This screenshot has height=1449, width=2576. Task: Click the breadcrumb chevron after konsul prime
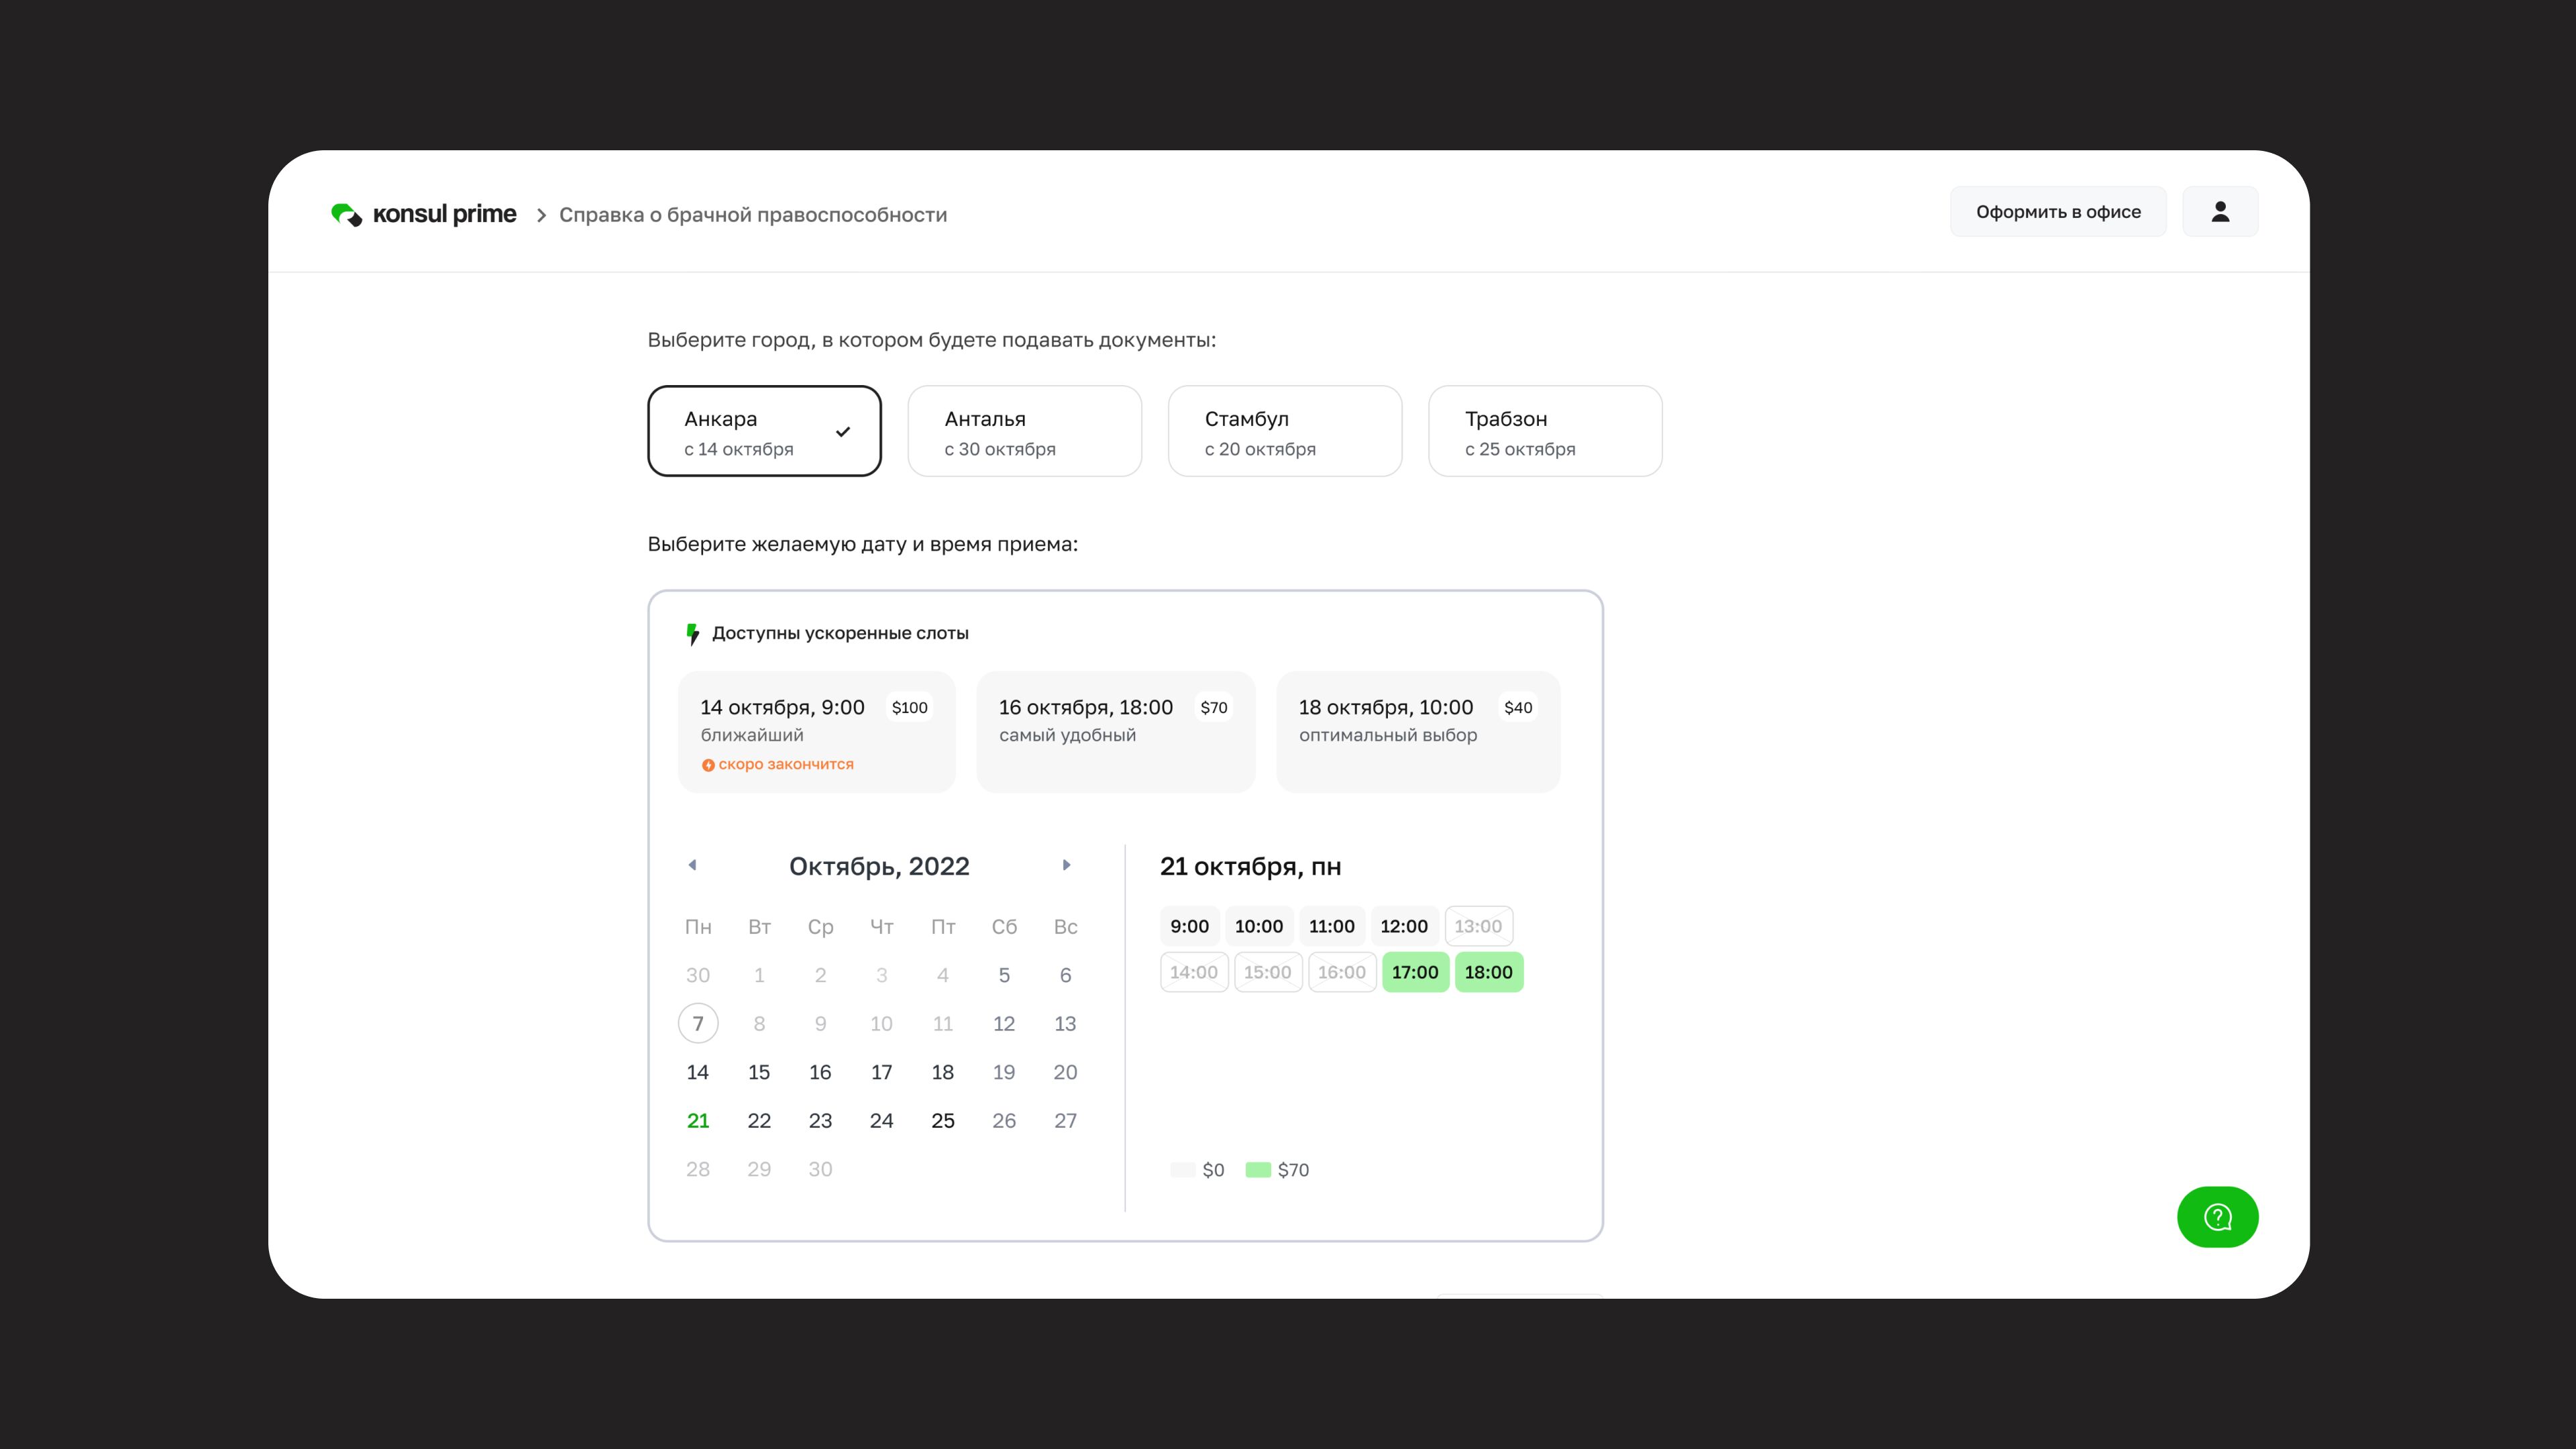[541, 215]
